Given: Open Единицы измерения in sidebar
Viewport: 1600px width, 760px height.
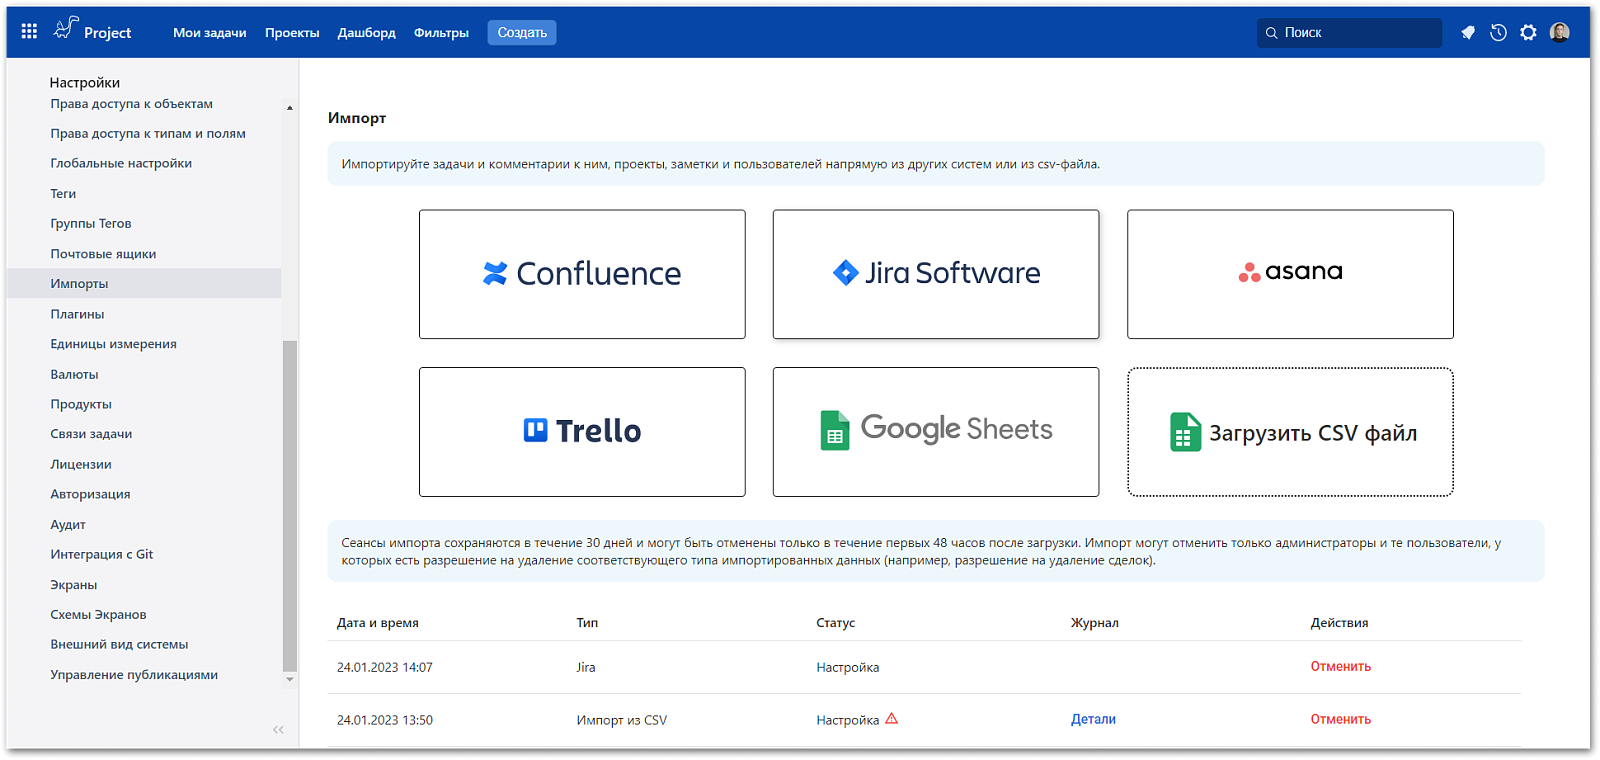Looking at the screenshot, I should [x=113, y=344].
